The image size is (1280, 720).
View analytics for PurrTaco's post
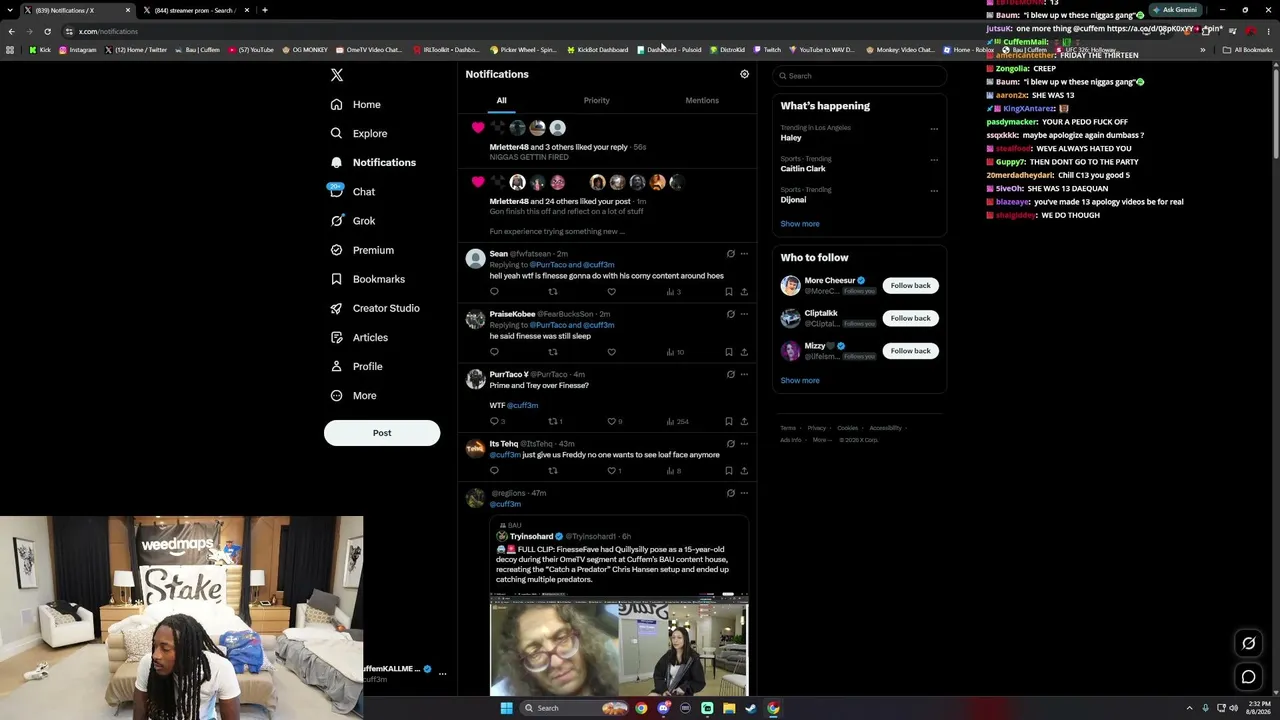point(677,421)
